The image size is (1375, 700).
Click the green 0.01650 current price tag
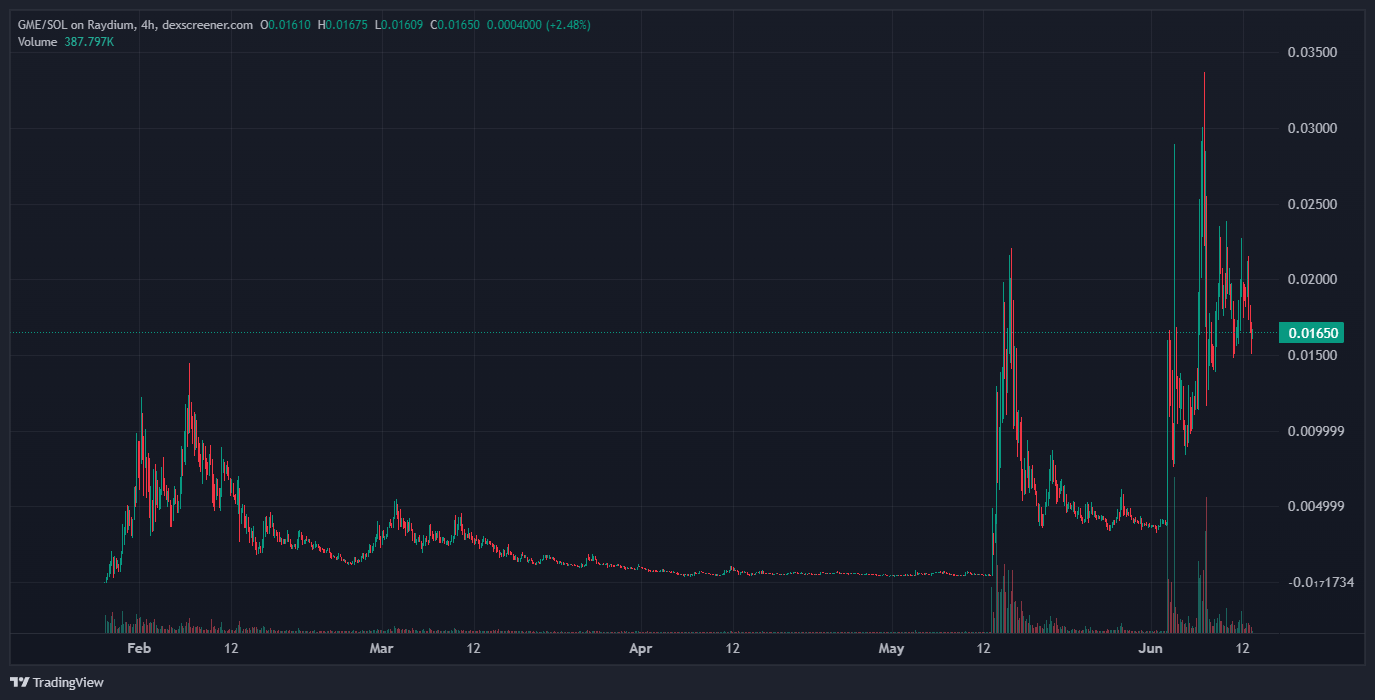click(1314, 332)
